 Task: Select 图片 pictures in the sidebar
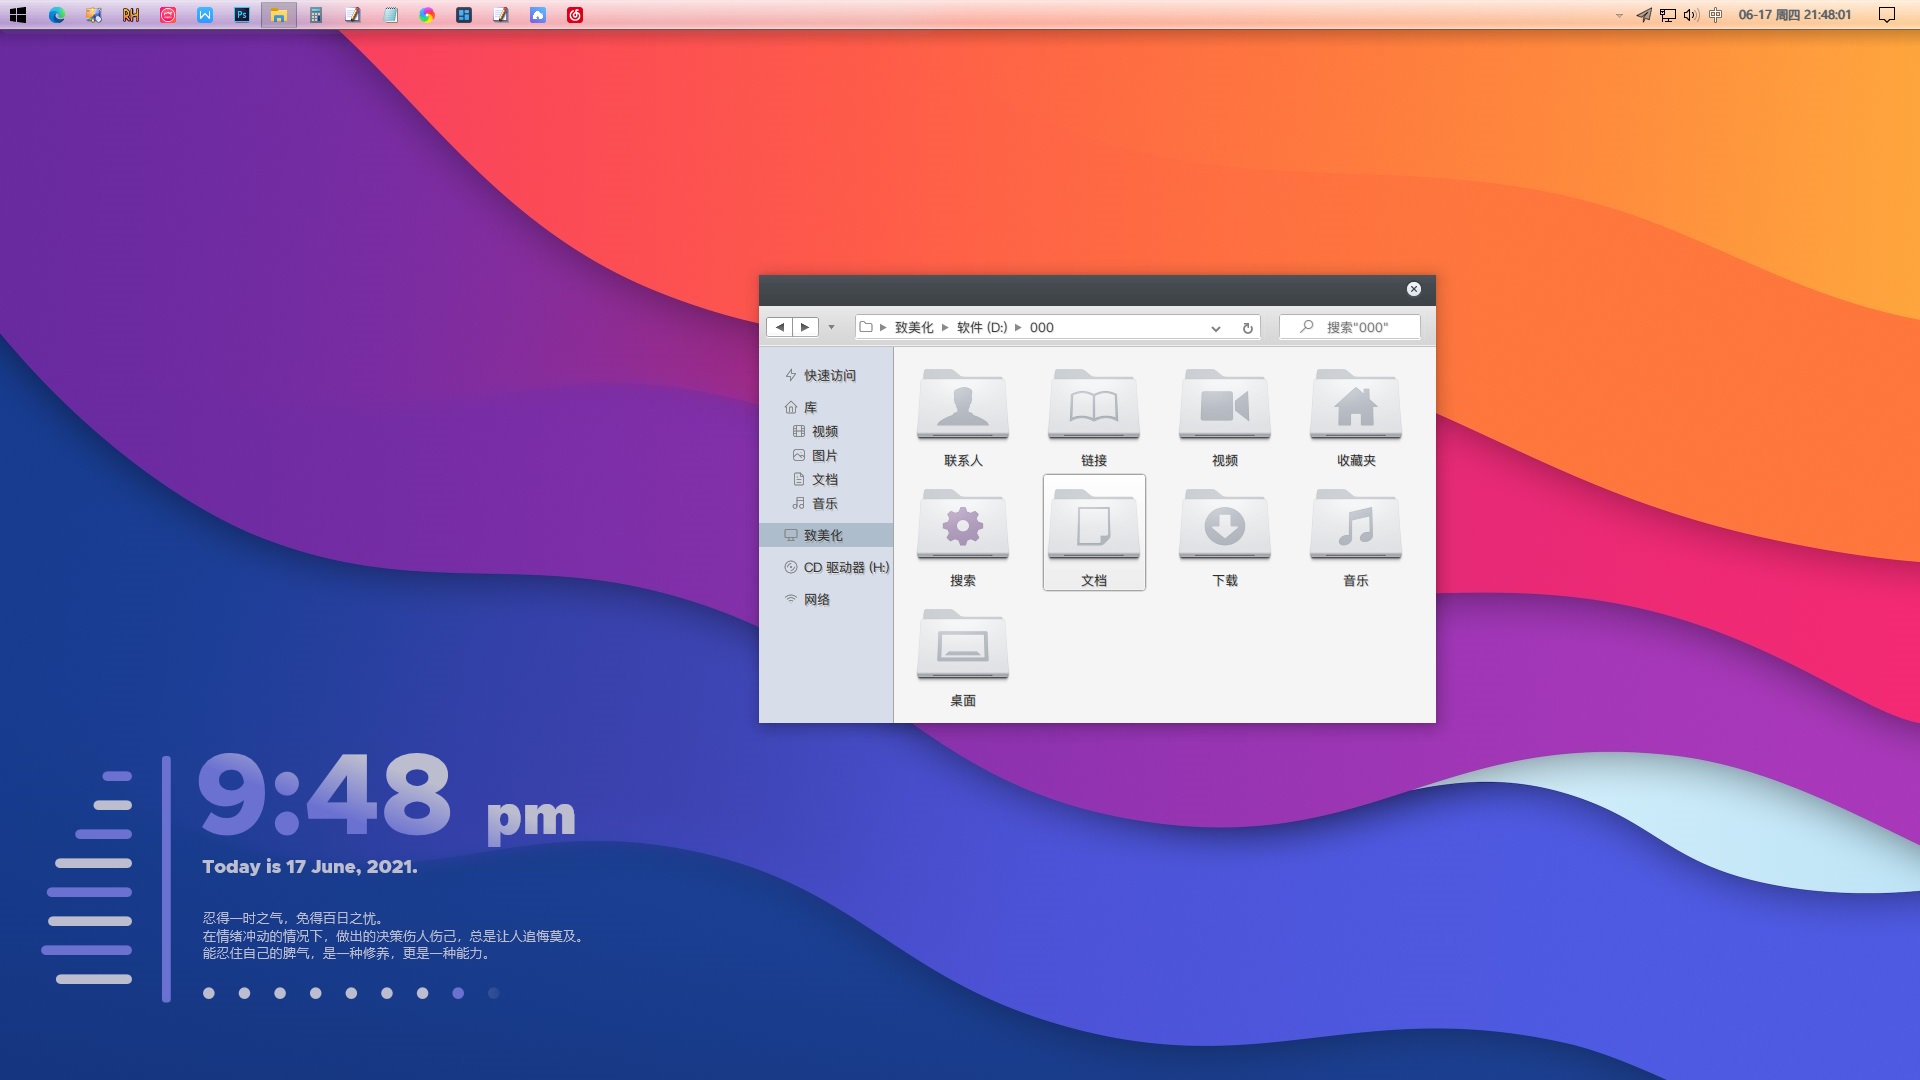[826, 455]
